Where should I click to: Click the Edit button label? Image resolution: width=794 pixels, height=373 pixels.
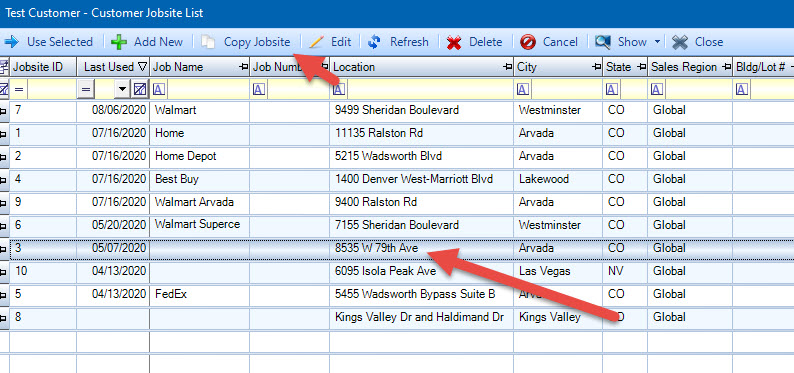(x=341, y=42)
